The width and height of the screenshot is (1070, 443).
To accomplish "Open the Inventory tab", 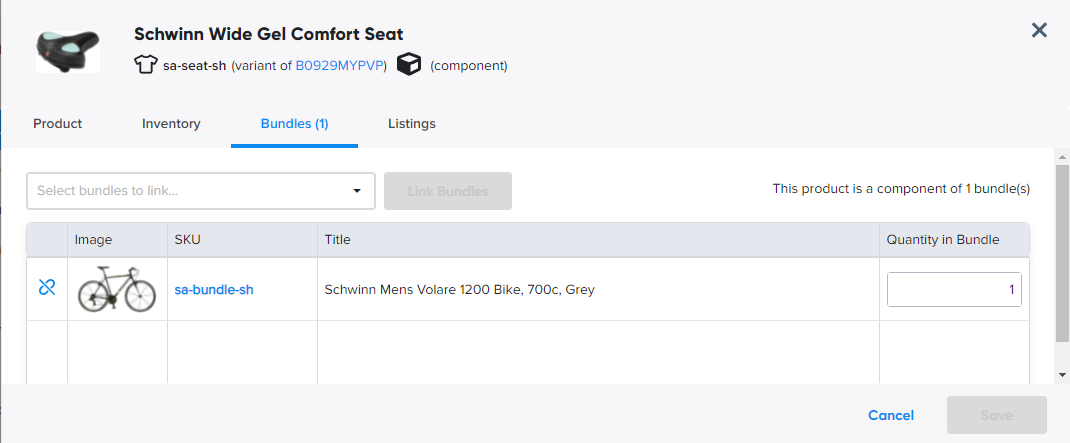I will coord(171,124).
